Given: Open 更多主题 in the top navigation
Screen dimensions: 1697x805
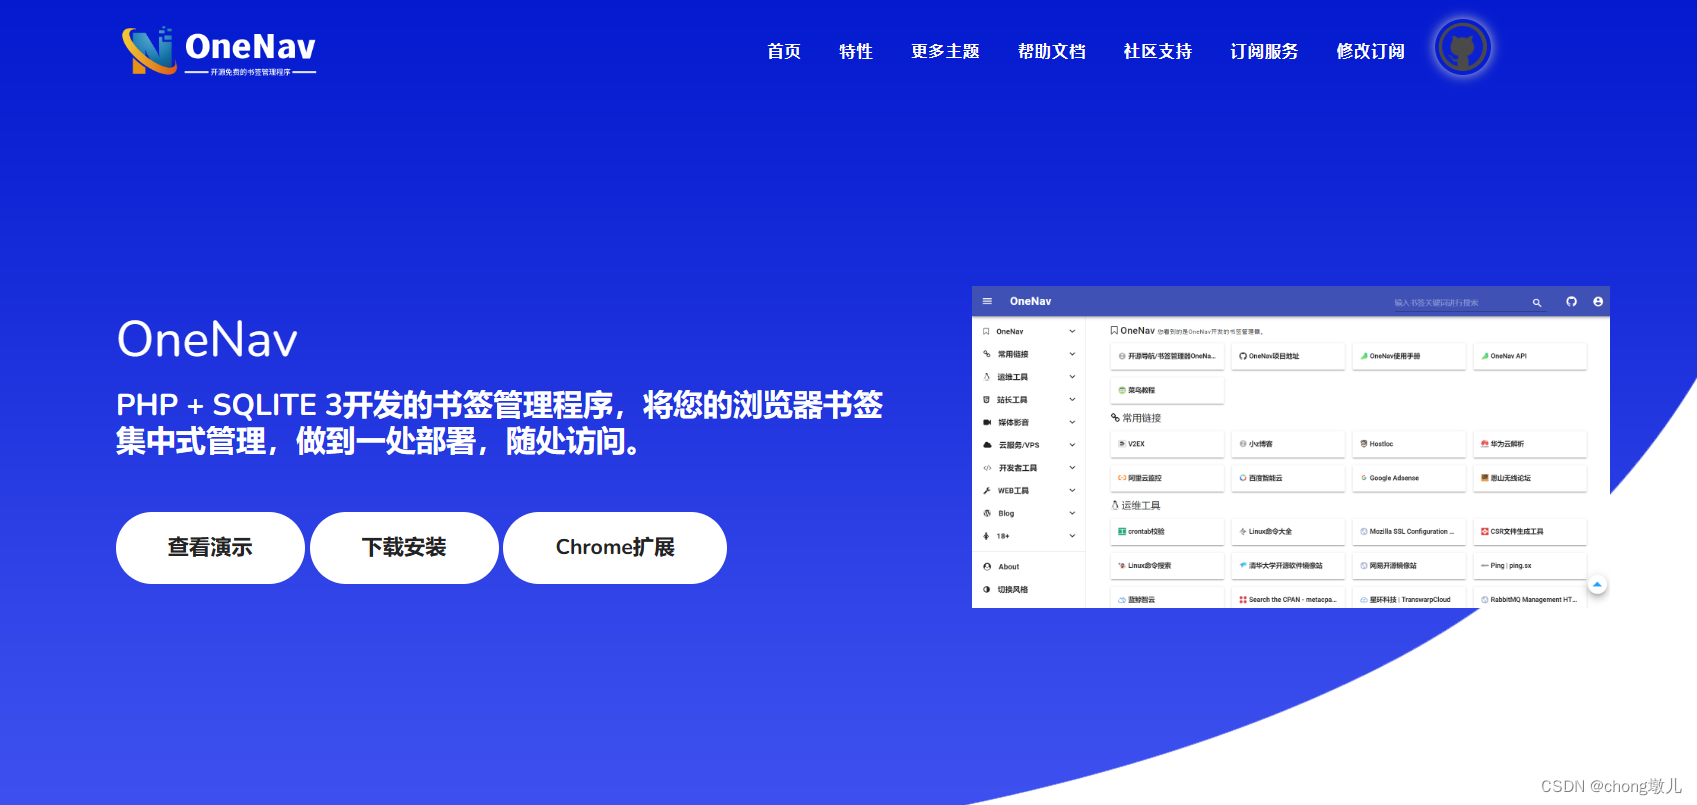Looking at the screenshot, I should 945,51.
